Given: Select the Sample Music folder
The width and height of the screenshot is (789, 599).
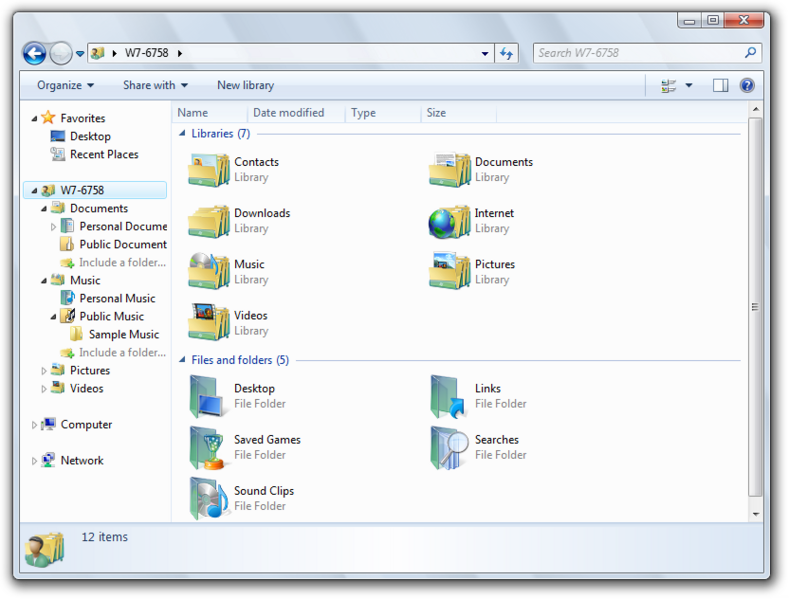Looking at the screenshot, I should point(114,335).
